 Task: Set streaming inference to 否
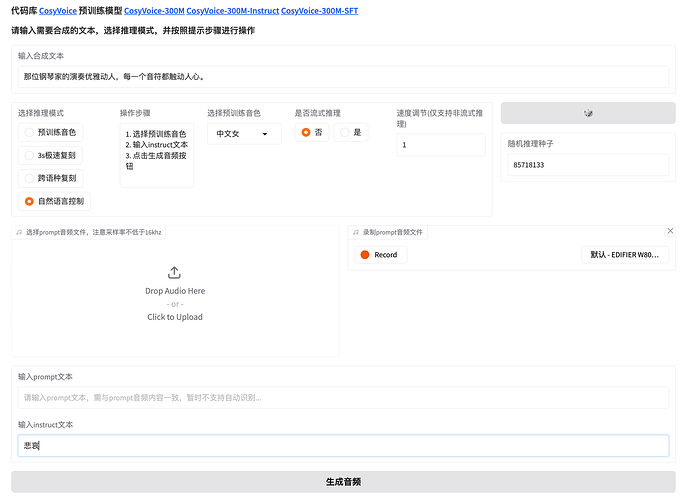[306, 132]
